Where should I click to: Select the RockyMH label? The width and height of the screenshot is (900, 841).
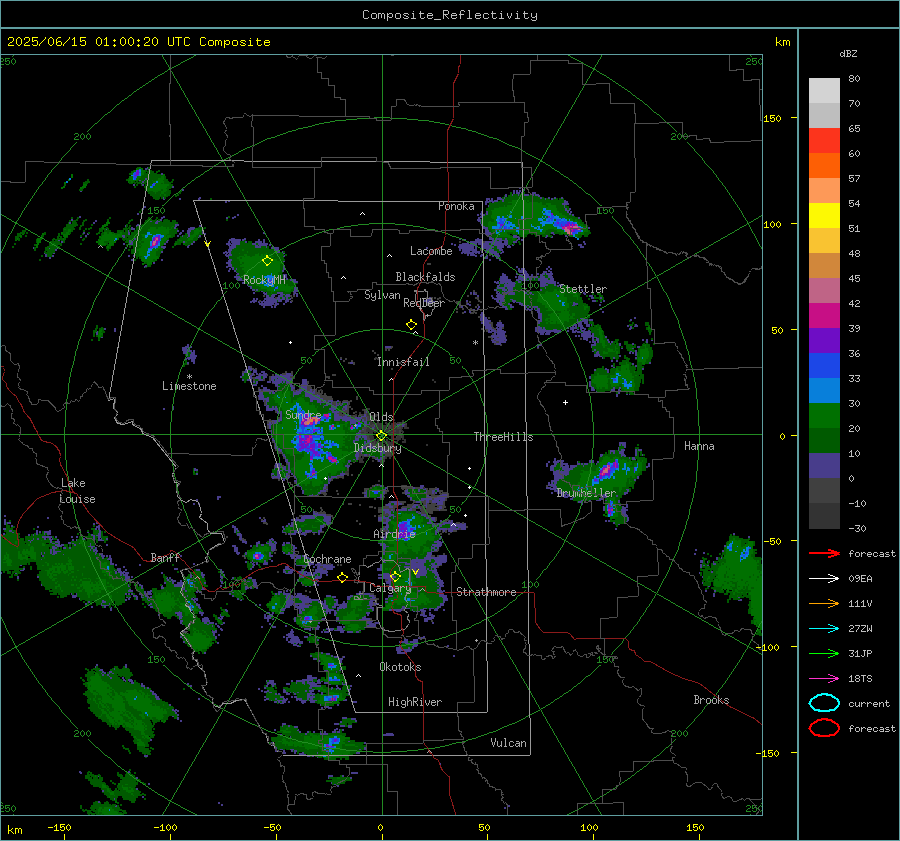(x=264, y=280)
